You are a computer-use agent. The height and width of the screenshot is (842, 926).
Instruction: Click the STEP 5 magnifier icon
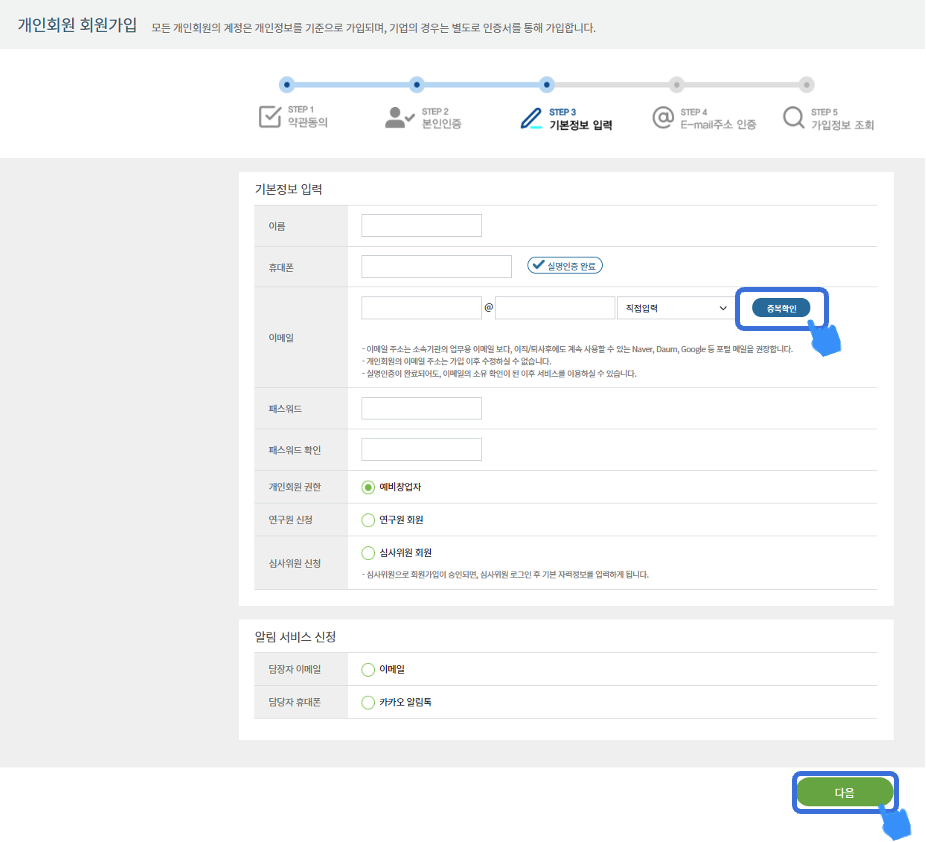pos(793,118)
